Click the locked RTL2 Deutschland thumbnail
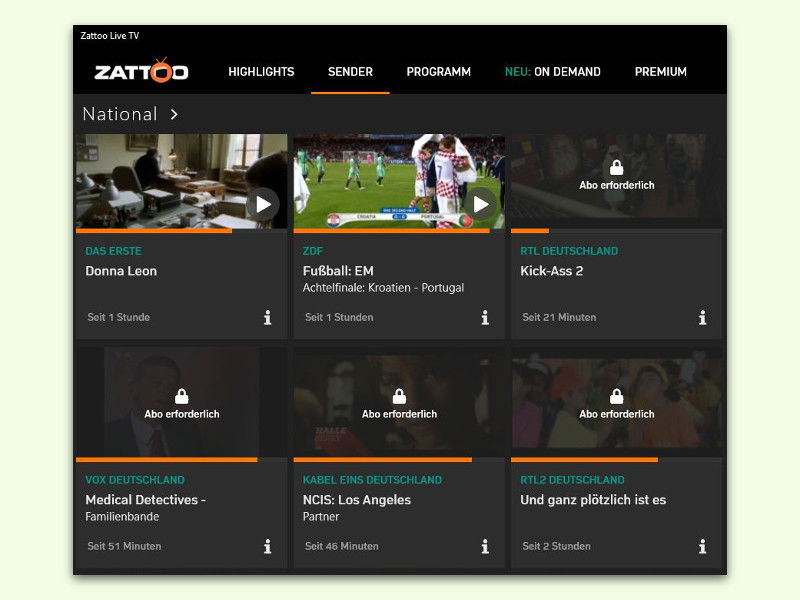Viewport: 800px width, 600px height. pyautogui.click(x=616, y=402)
